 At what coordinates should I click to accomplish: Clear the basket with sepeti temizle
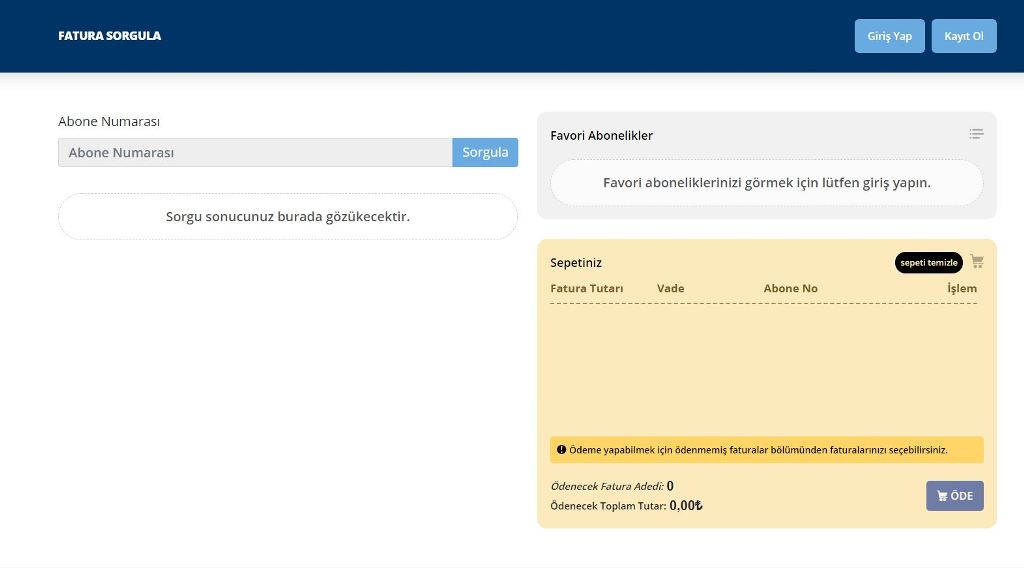(x=928, y=263)
